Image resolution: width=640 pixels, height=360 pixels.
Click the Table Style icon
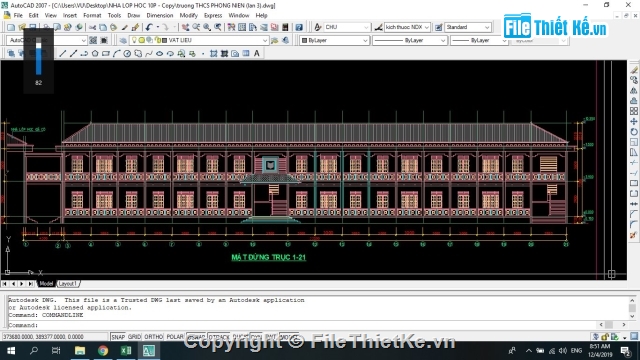438,27
